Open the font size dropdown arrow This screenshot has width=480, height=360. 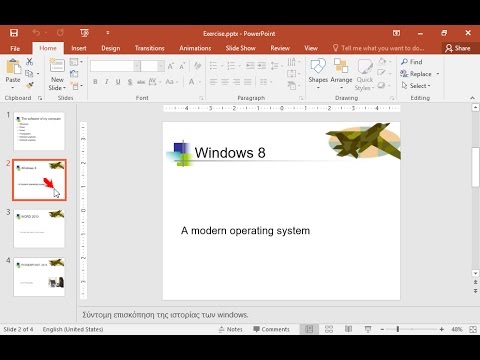coord(161,66)
